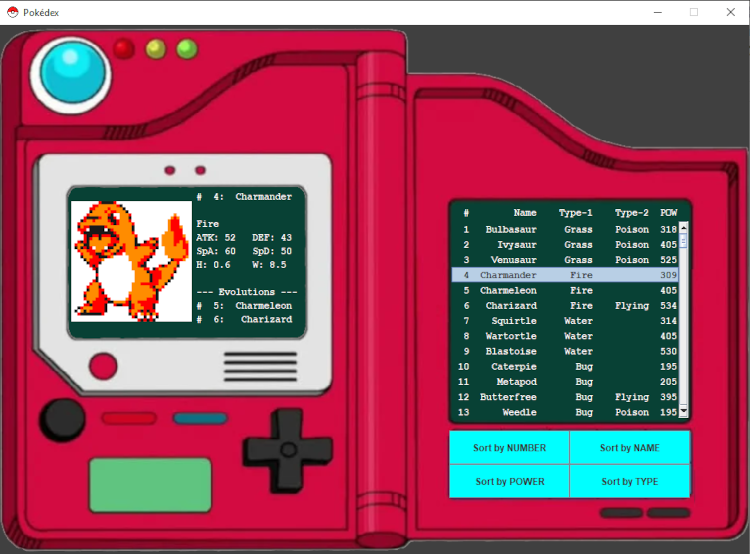Viewport: 750px width, 554px height.
Task: Click Bulbasaur's power value 318
Action: pos(668,229)
